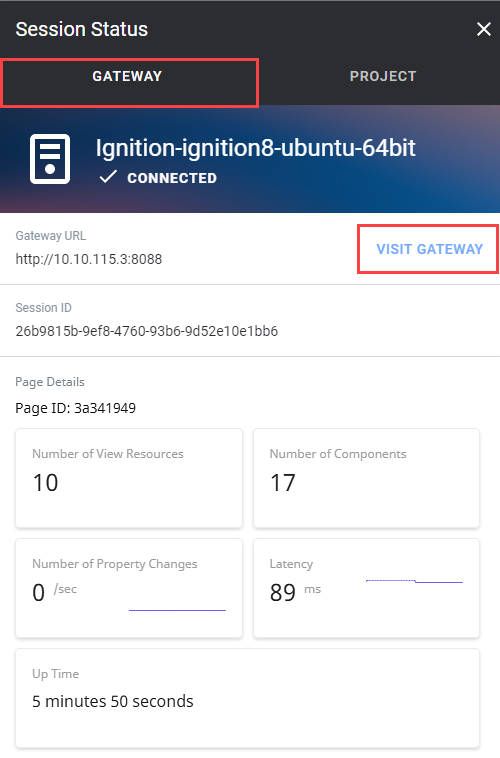The width and height of the screenshot is (500, 758).
Task: Switch to the GATEWAY tab
Action: 127,76
